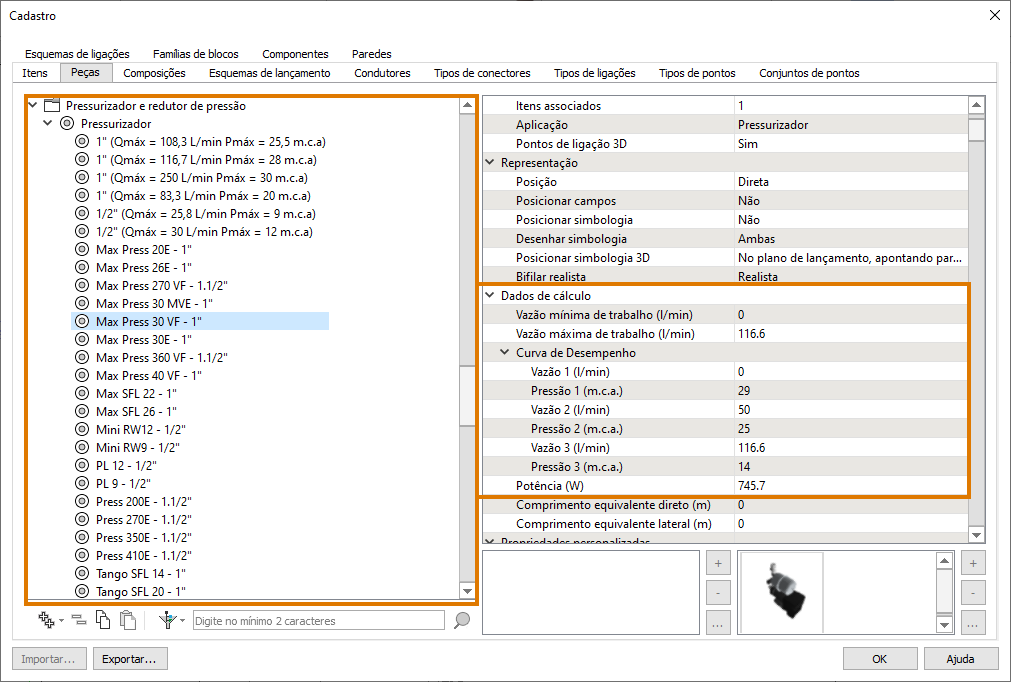Open the Paredes tab
This screenshot has height=682, width=1011.
point(372,54)
